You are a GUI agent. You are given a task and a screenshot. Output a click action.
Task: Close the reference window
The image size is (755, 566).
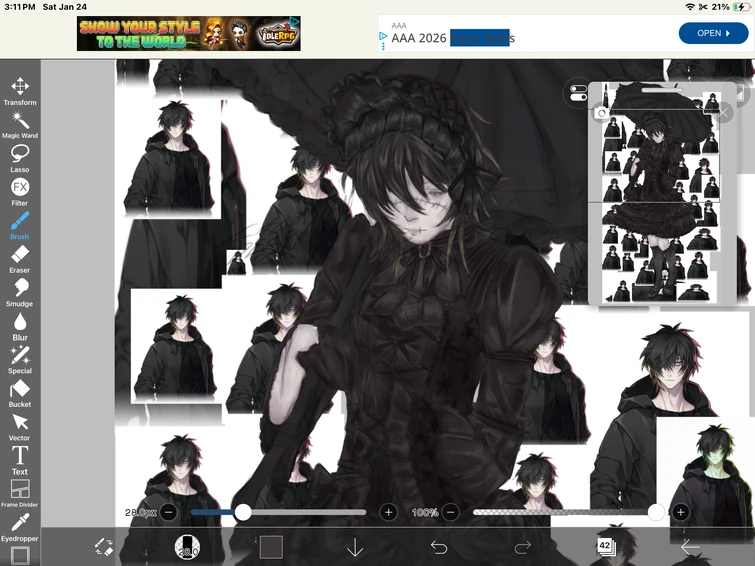723,113
